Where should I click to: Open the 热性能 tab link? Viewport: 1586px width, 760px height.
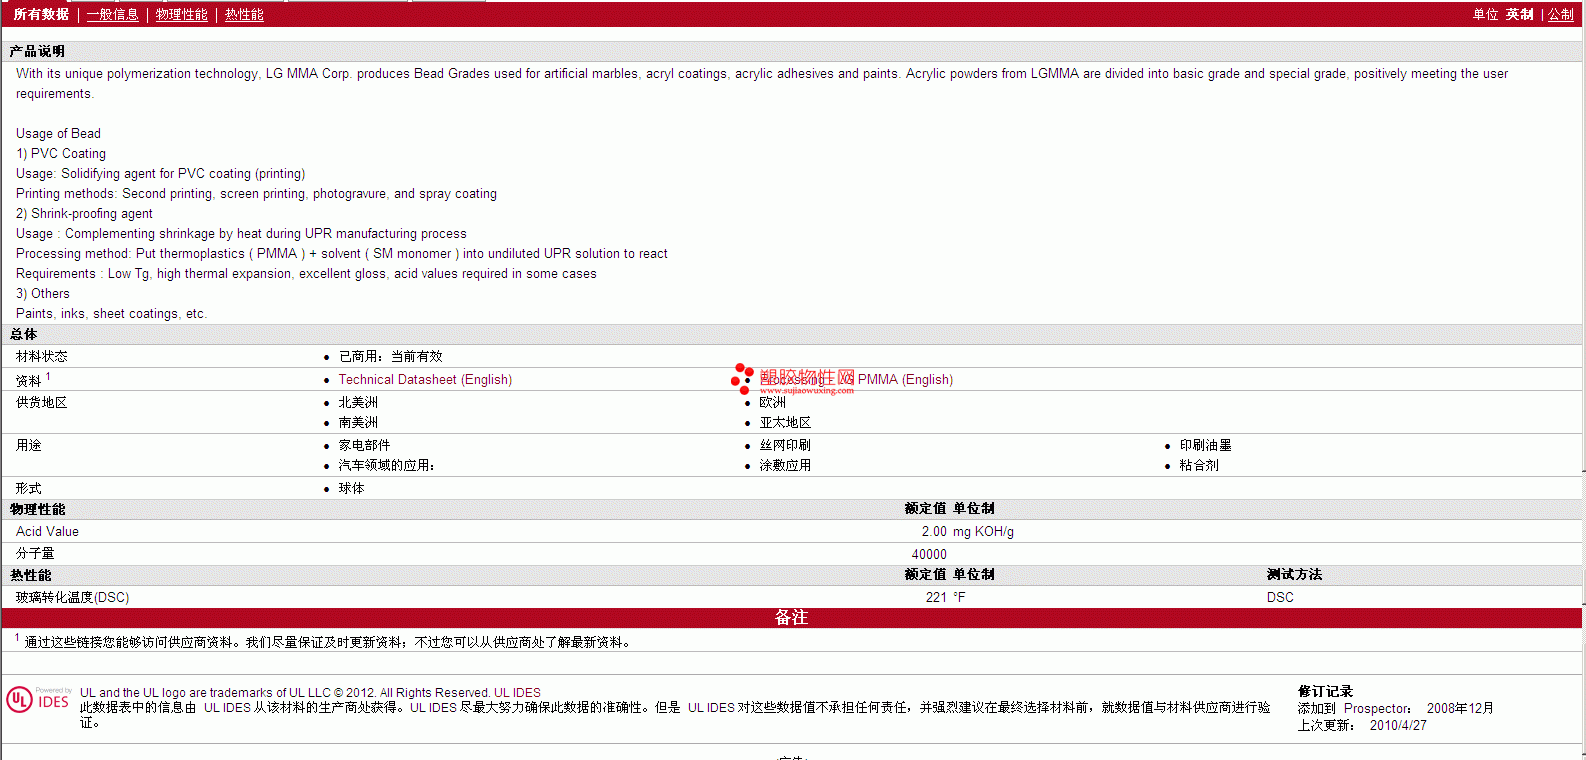point(244,14)
